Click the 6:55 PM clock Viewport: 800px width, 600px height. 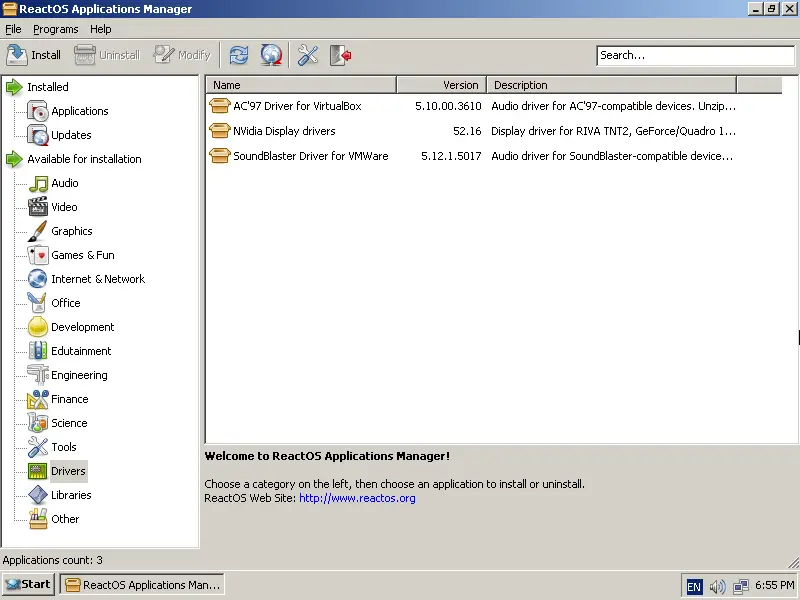click(774, 585)
